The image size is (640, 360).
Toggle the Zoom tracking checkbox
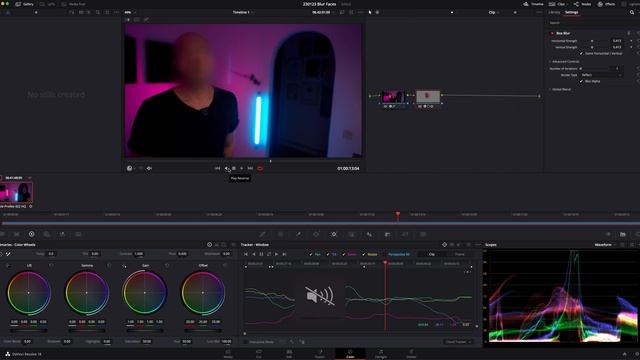(344, 254)
